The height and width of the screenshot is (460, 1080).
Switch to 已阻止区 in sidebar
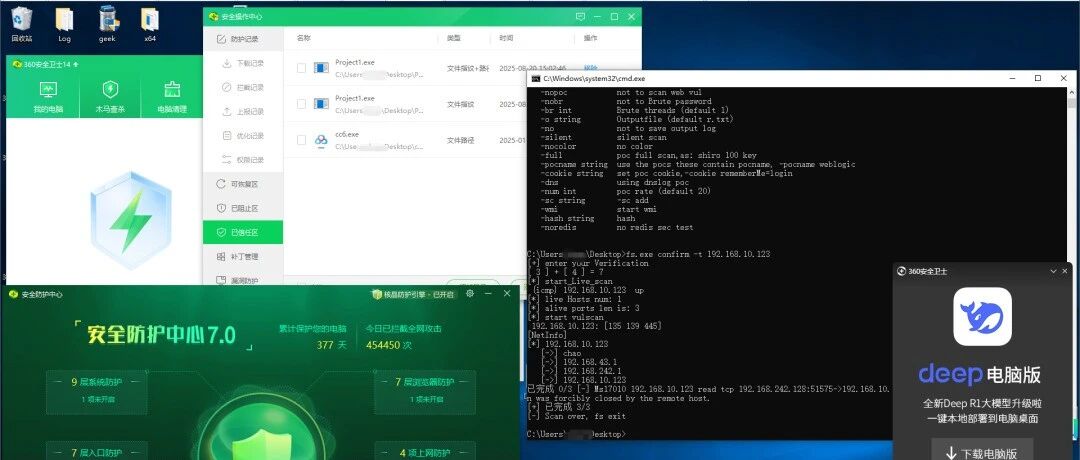pyautogui.click(x=243, y=208)
